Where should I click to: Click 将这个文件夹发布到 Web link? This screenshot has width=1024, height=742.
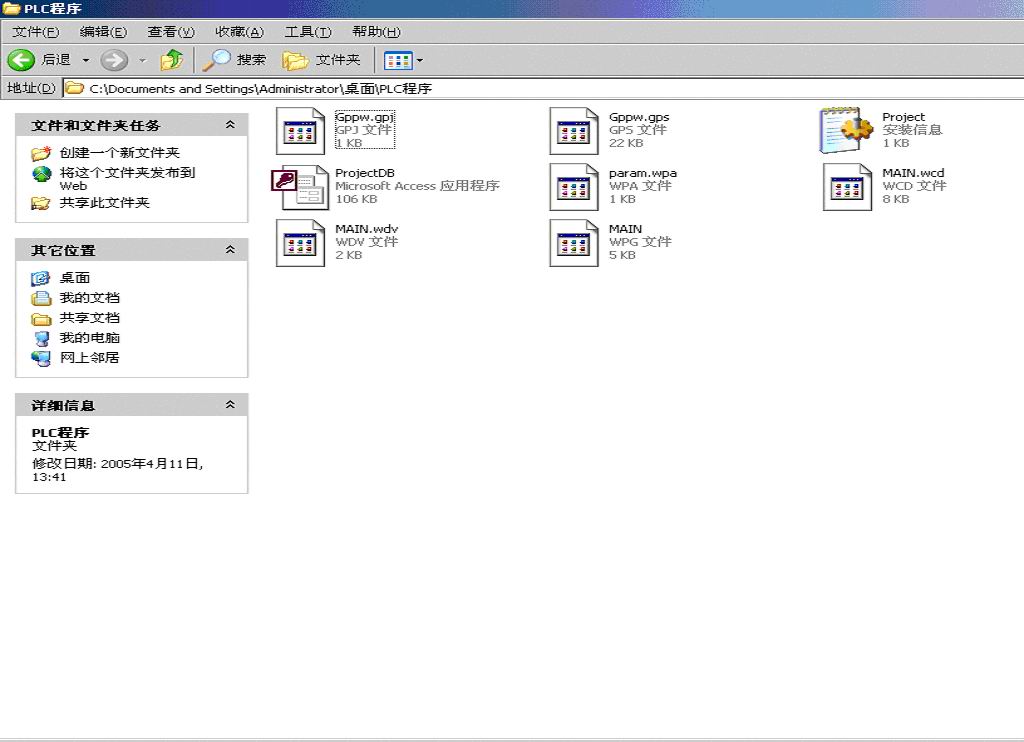coord(127,179)
